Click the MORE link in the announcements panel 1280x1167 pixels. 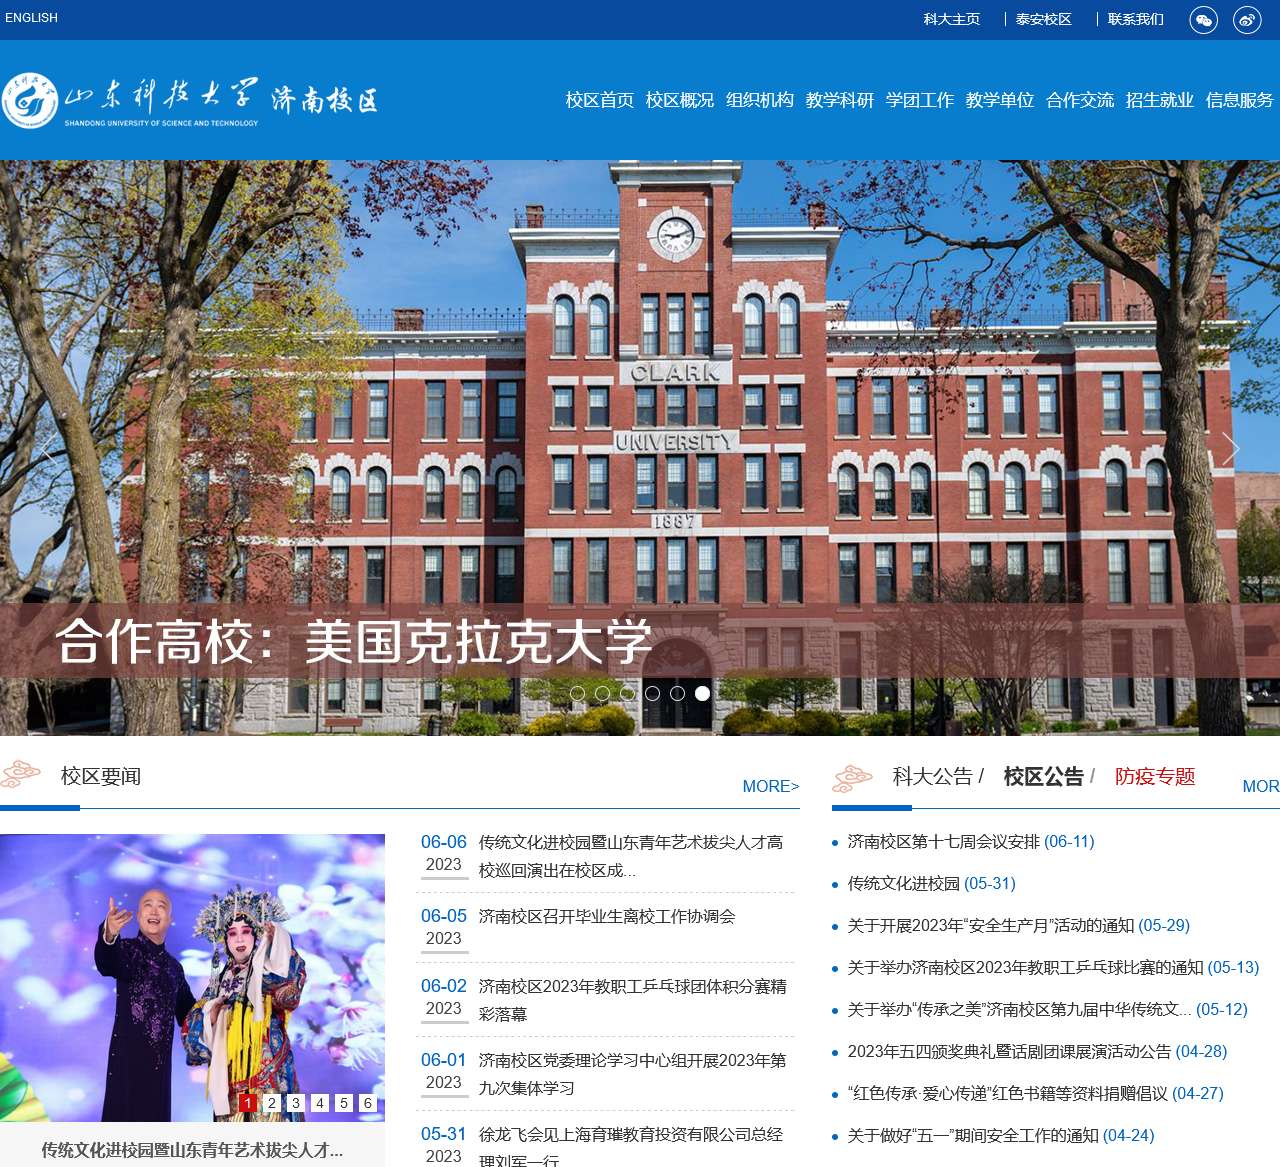1261,787
